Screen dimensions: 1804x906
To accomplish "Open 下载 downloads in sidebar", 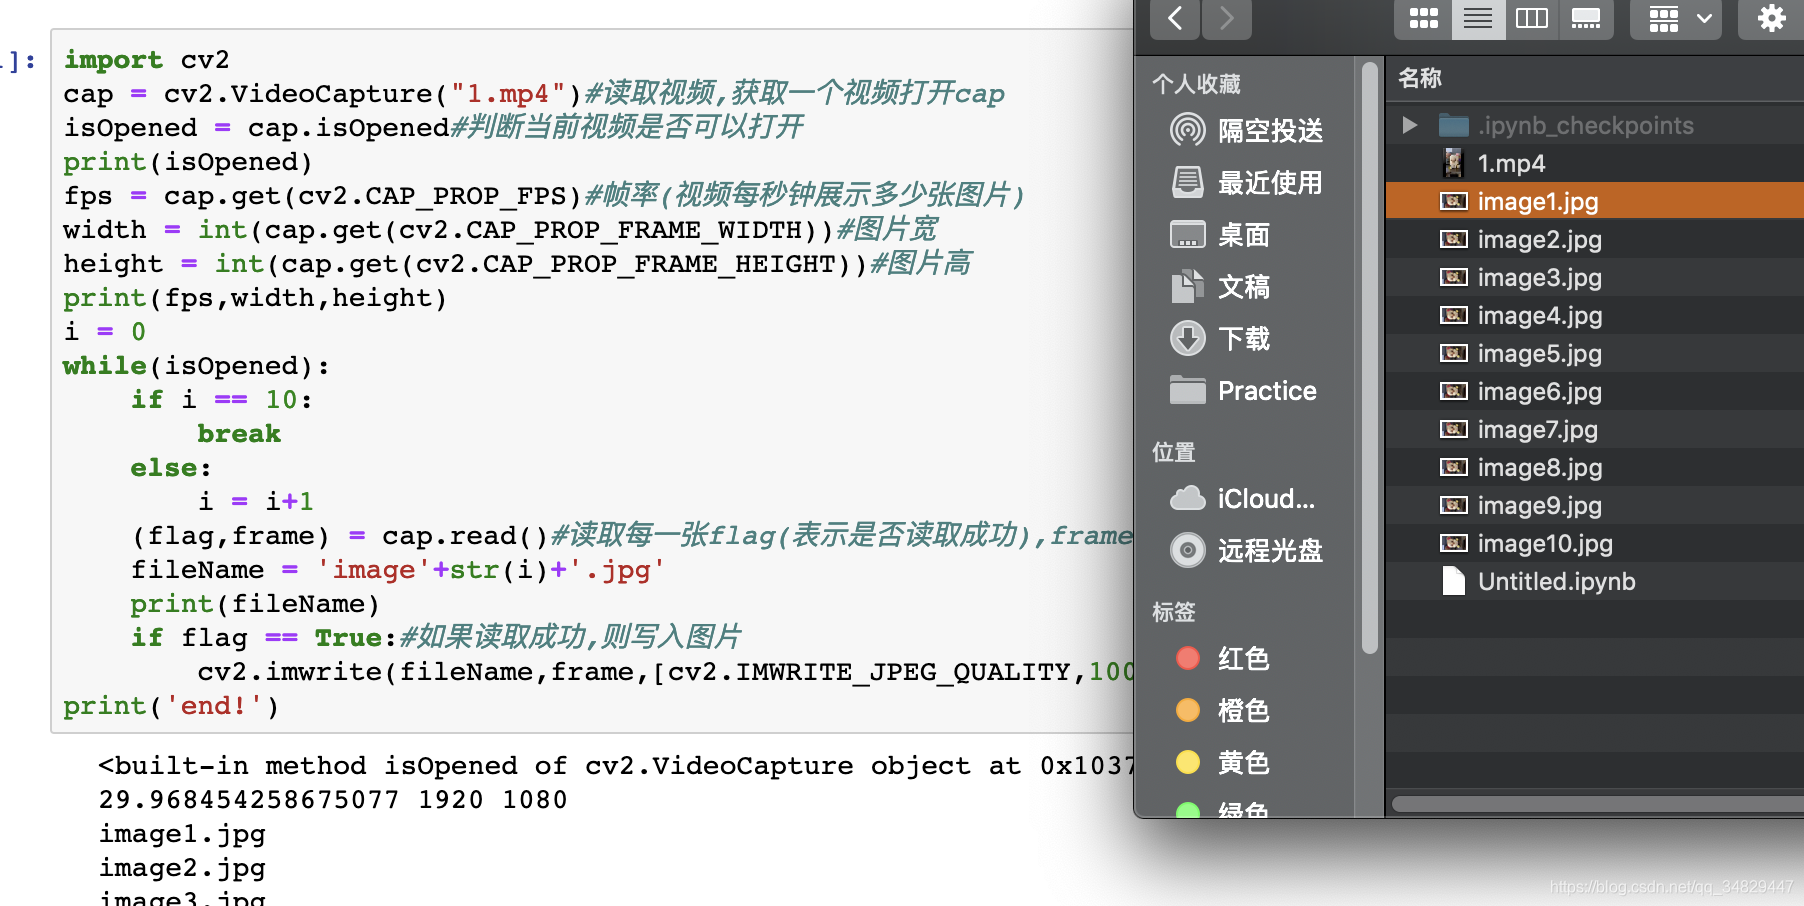I will point(1220,339).
